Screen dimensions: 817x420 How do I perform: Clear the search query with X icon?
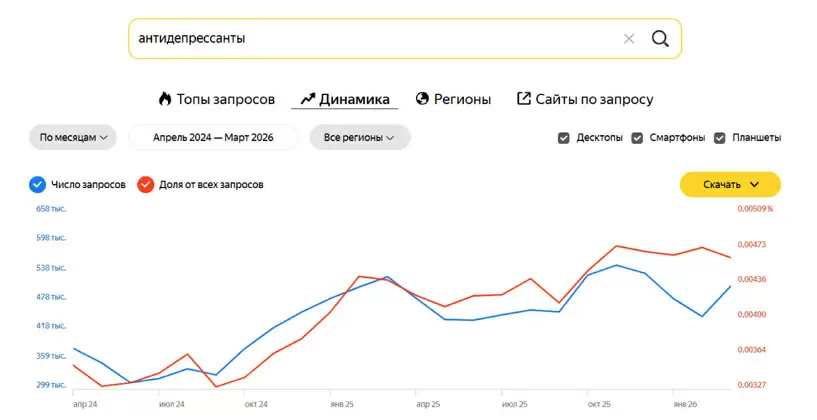[629, 39]
